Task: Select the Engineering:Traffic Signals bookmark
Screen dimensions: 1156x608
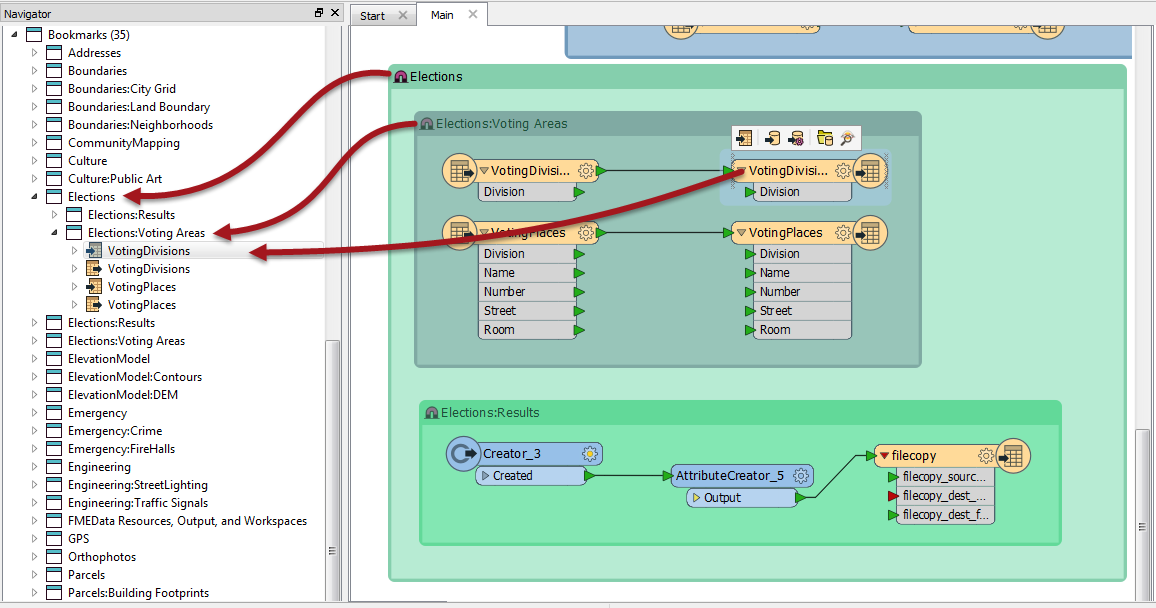Action: 138,503
